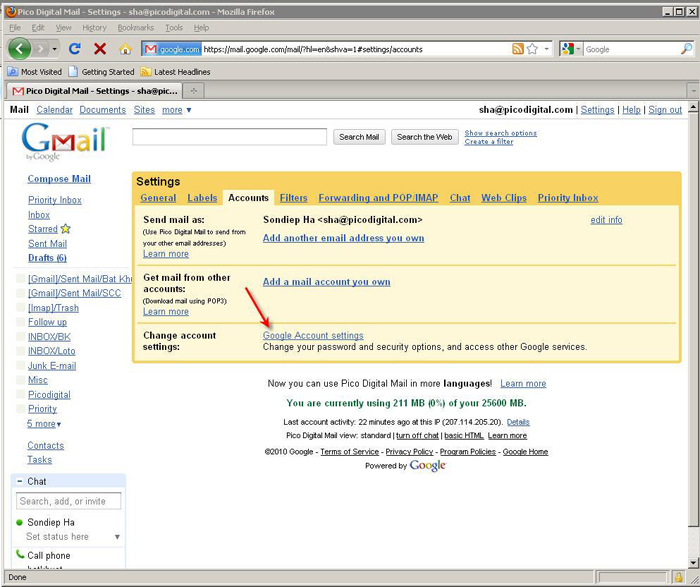
Task: Click the green status dot beside Sondiep Ha
Action: point(19,522)
